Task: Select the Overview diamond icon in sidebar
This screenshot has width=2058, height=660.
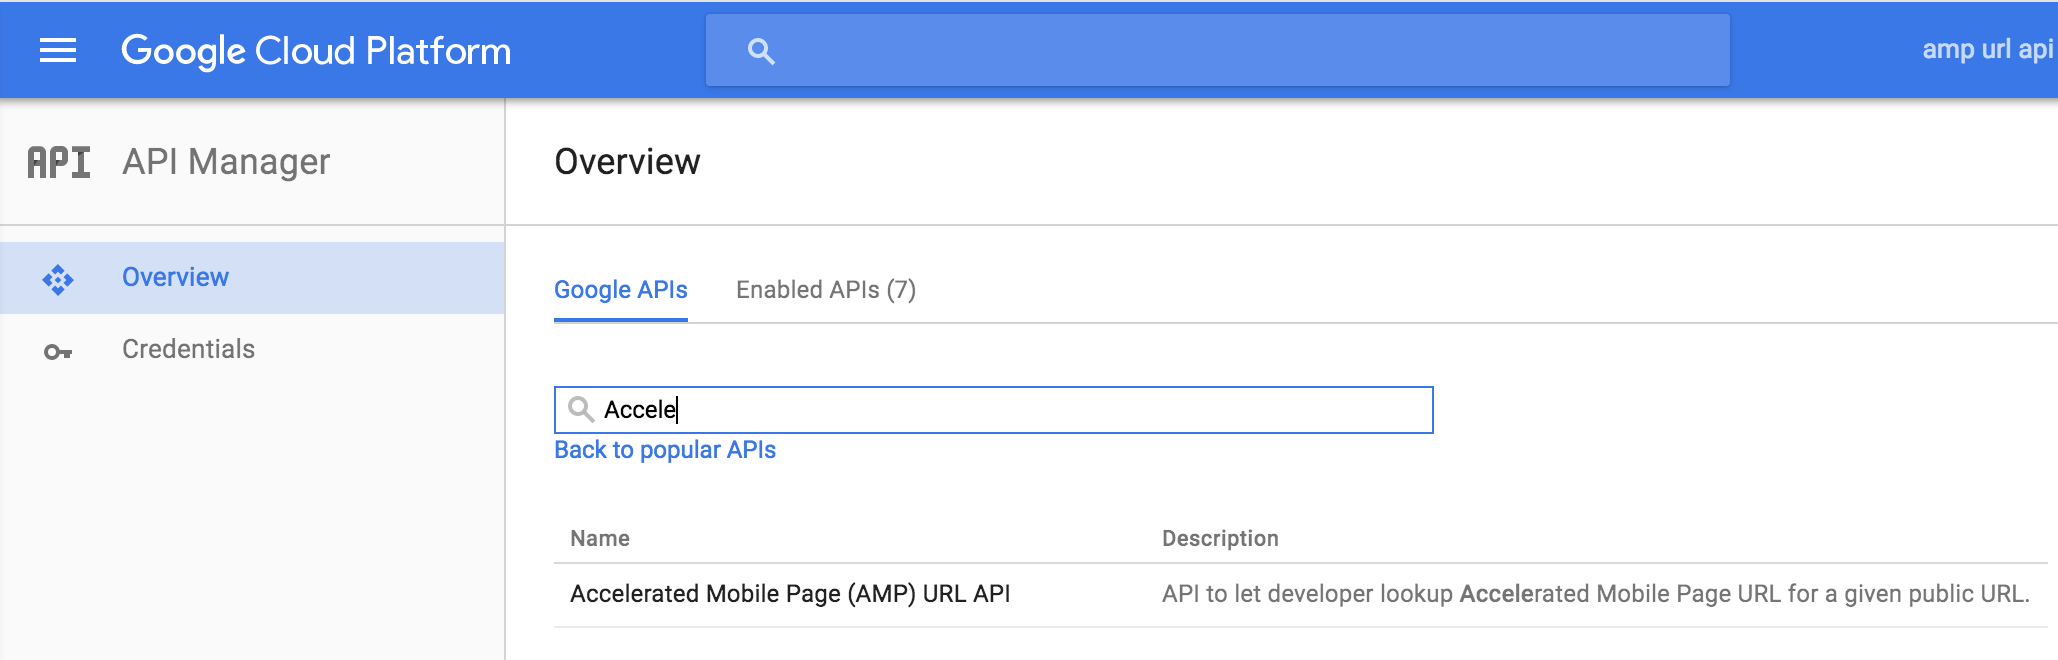Action: coord(60,277)
